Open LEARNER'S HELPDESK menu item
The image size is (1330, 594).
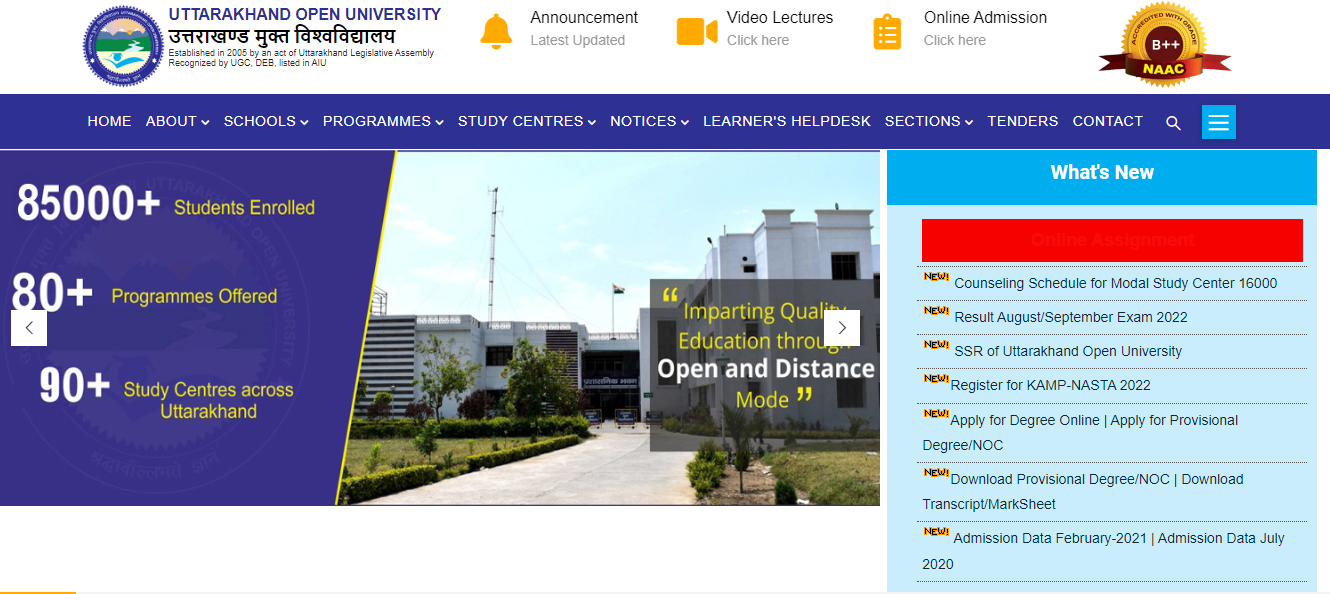click(787, 121)
